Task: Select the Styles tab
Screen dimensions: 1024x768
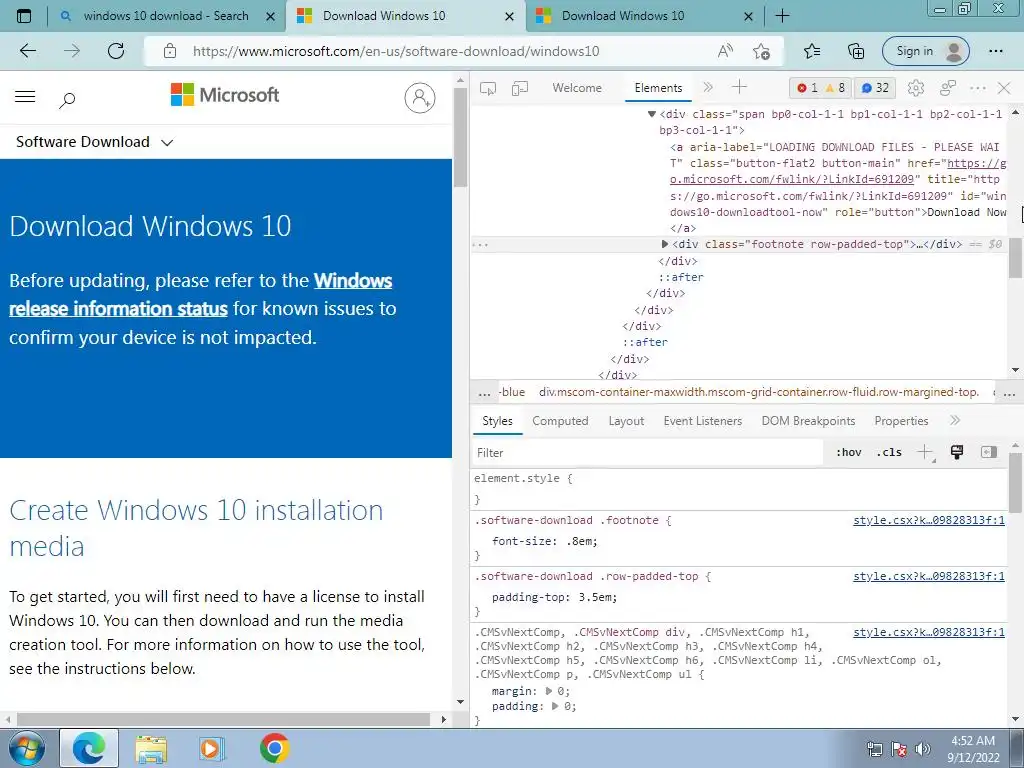Action: [x=498, y=421]
